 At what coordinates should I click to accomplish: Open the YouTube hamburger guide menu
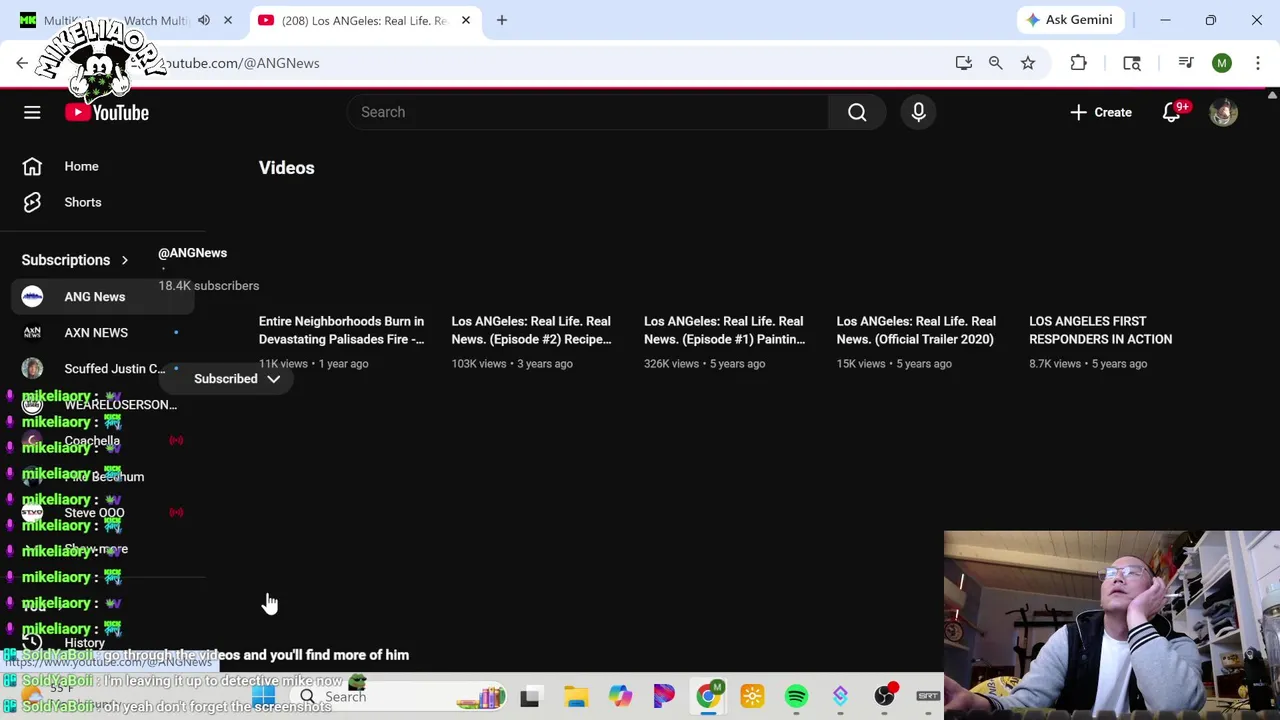pyautogui.click(x=32, y=112)
